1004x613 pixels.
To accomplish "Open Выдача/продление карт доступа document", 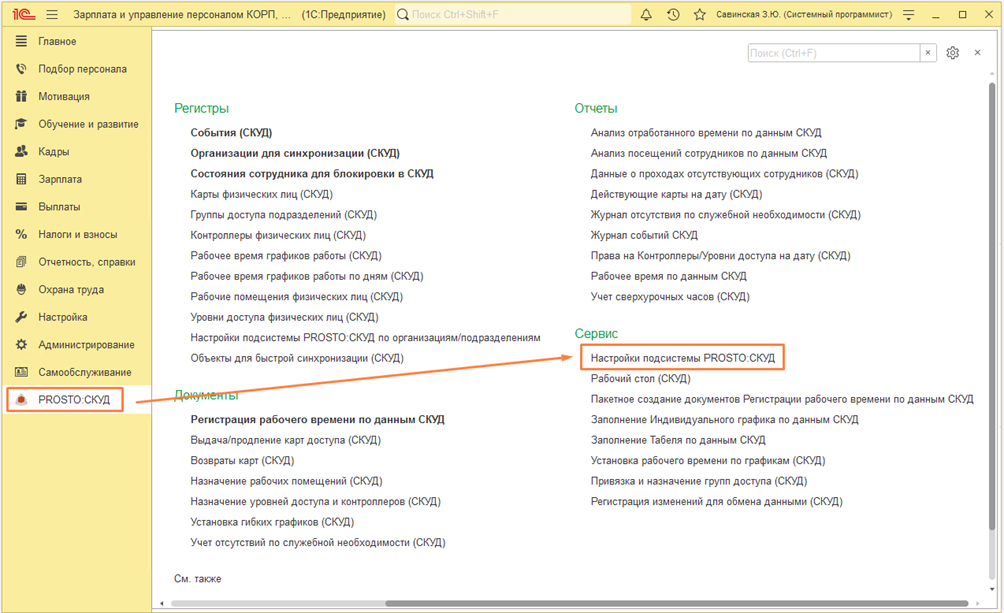I will tap(285, 440).
